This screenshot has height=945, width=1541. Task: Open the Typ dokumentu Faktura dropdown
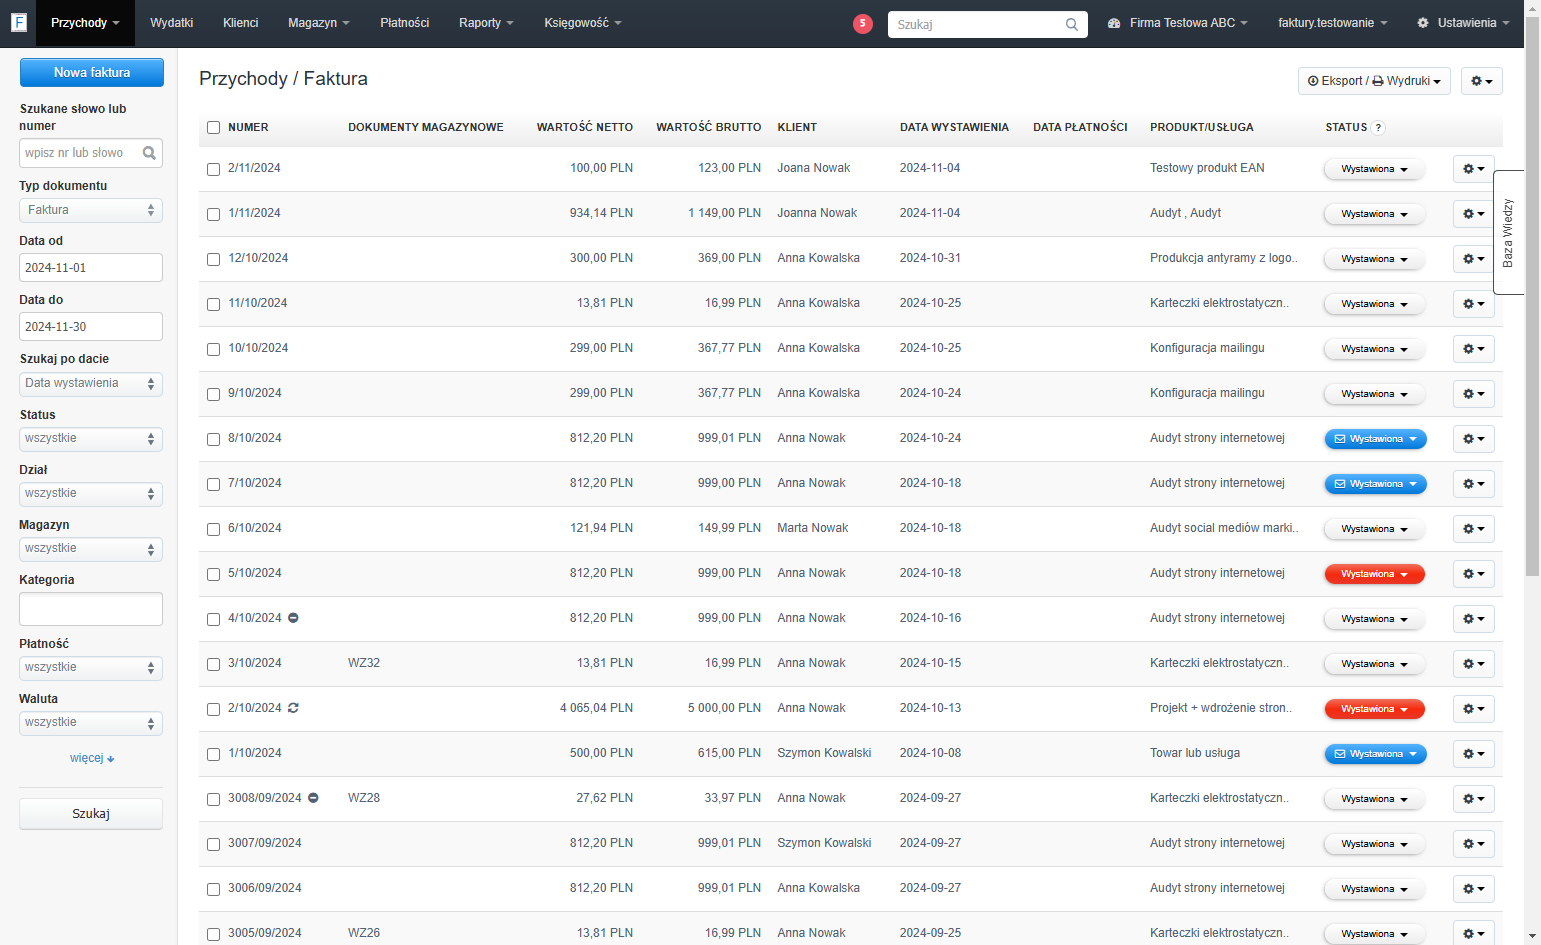pyautogui.click(x=91, y=210)
